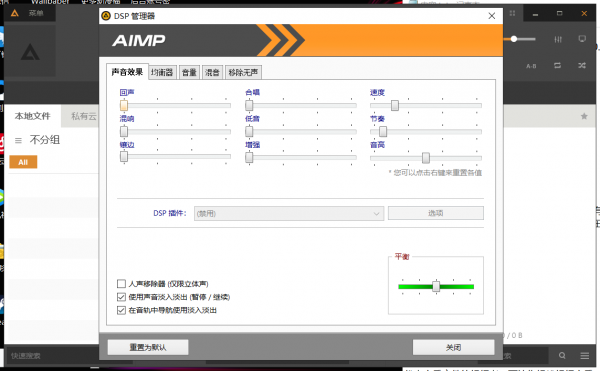The height and width of the screenshot is (371, 600).
Task: Click the 节奏 slider handle
Action: coord(383,132)
